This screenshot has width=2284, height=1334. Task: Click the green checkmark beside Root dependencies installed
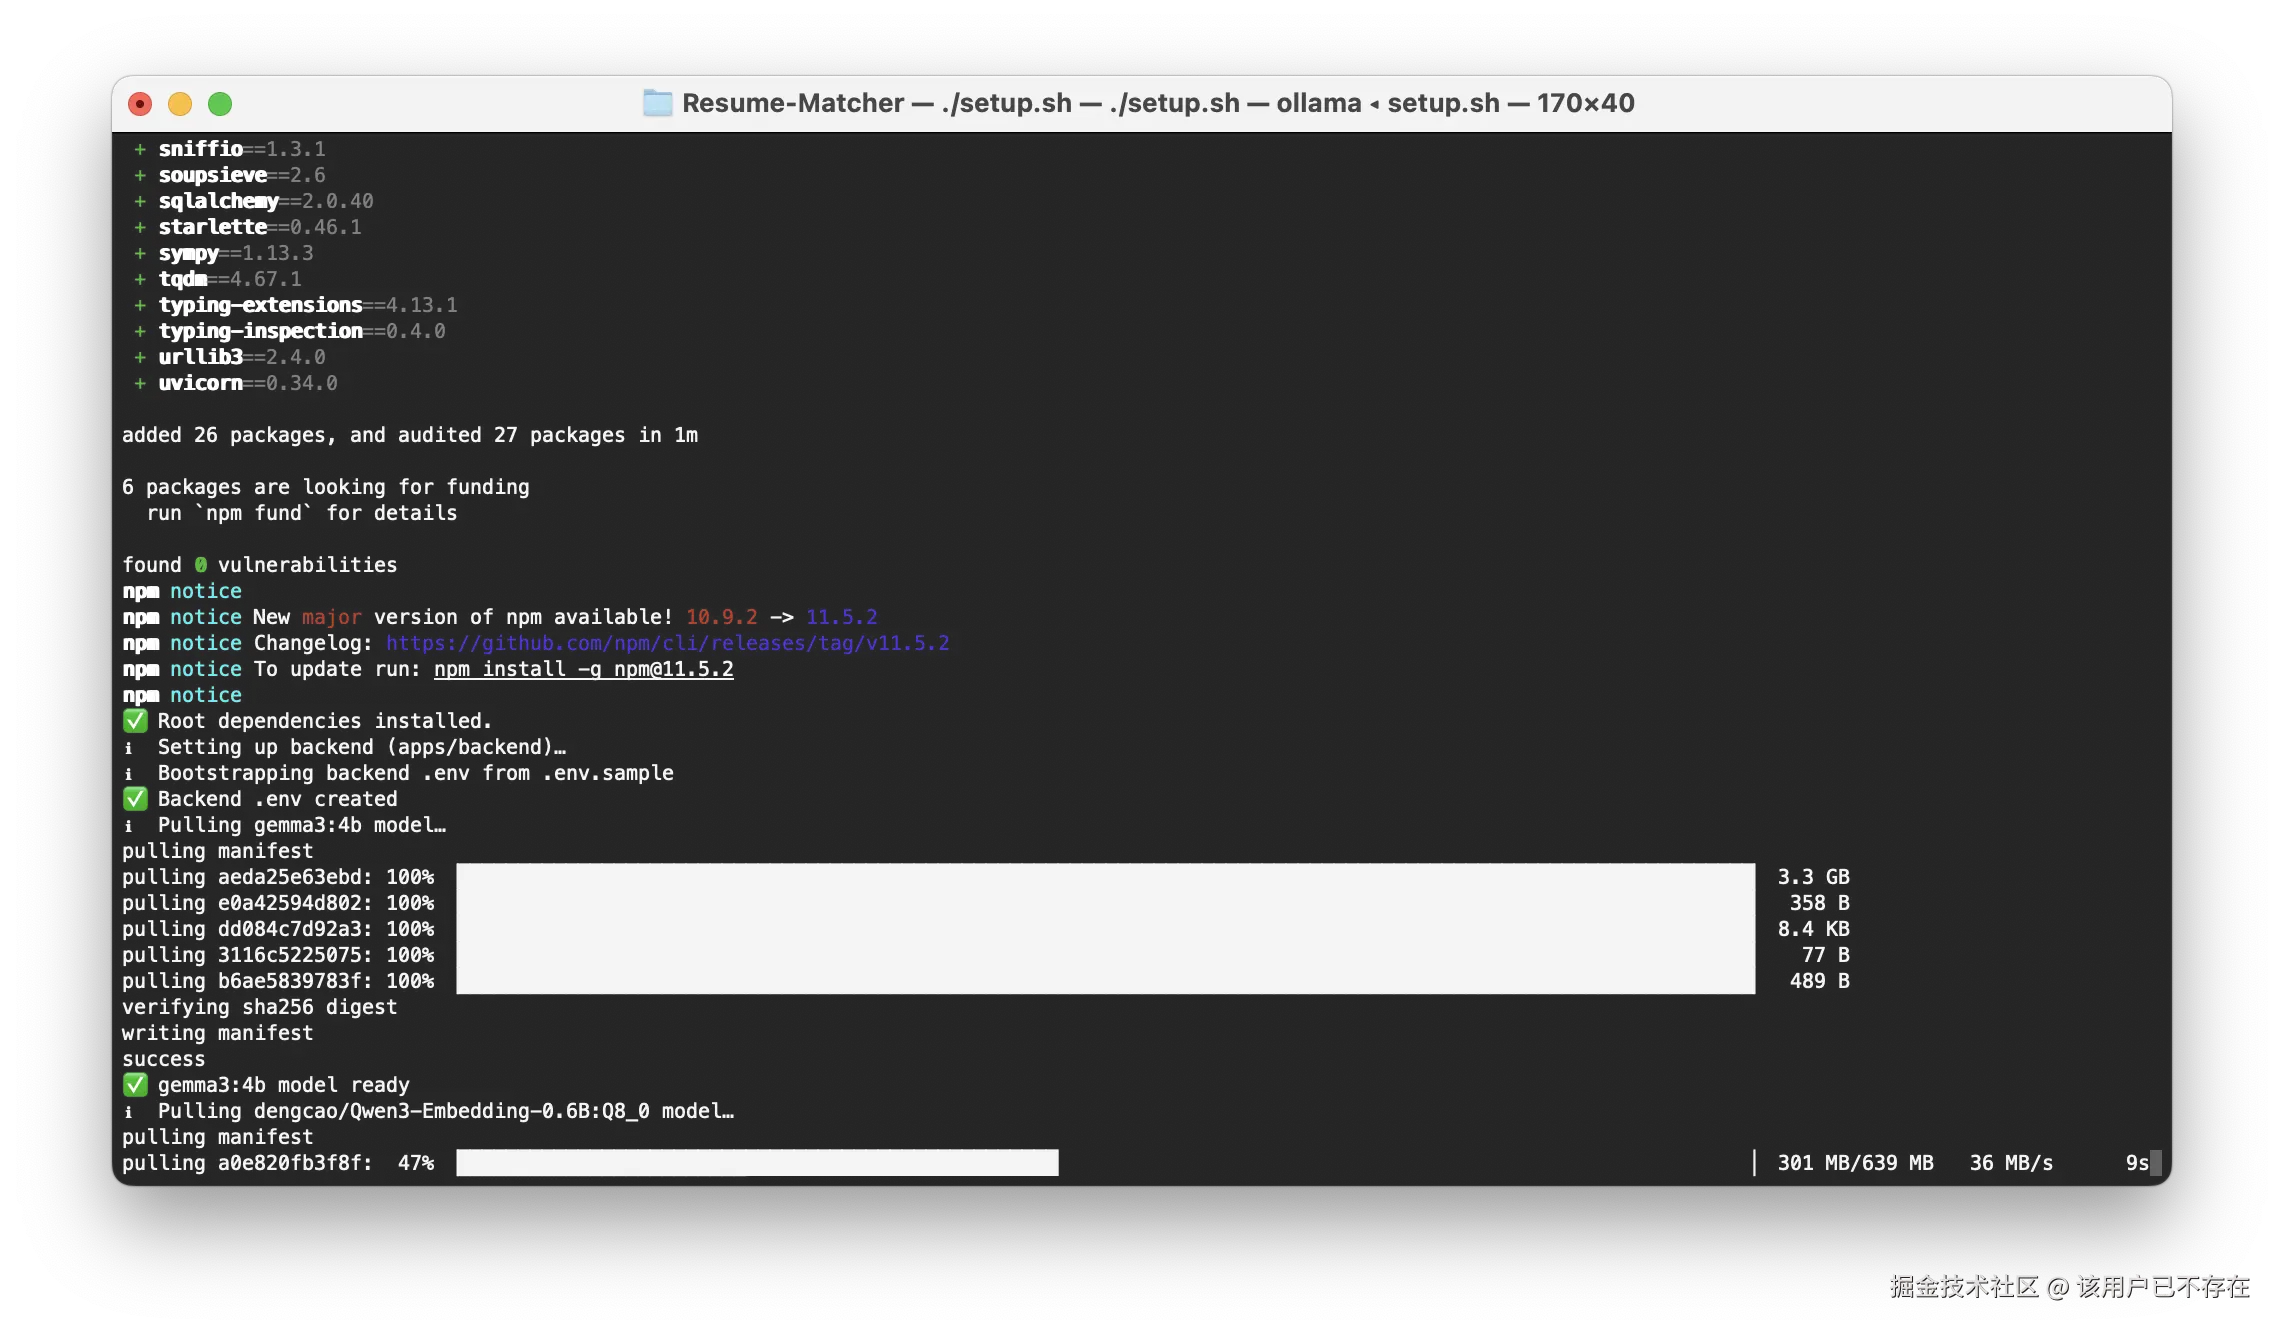point(135,721)
